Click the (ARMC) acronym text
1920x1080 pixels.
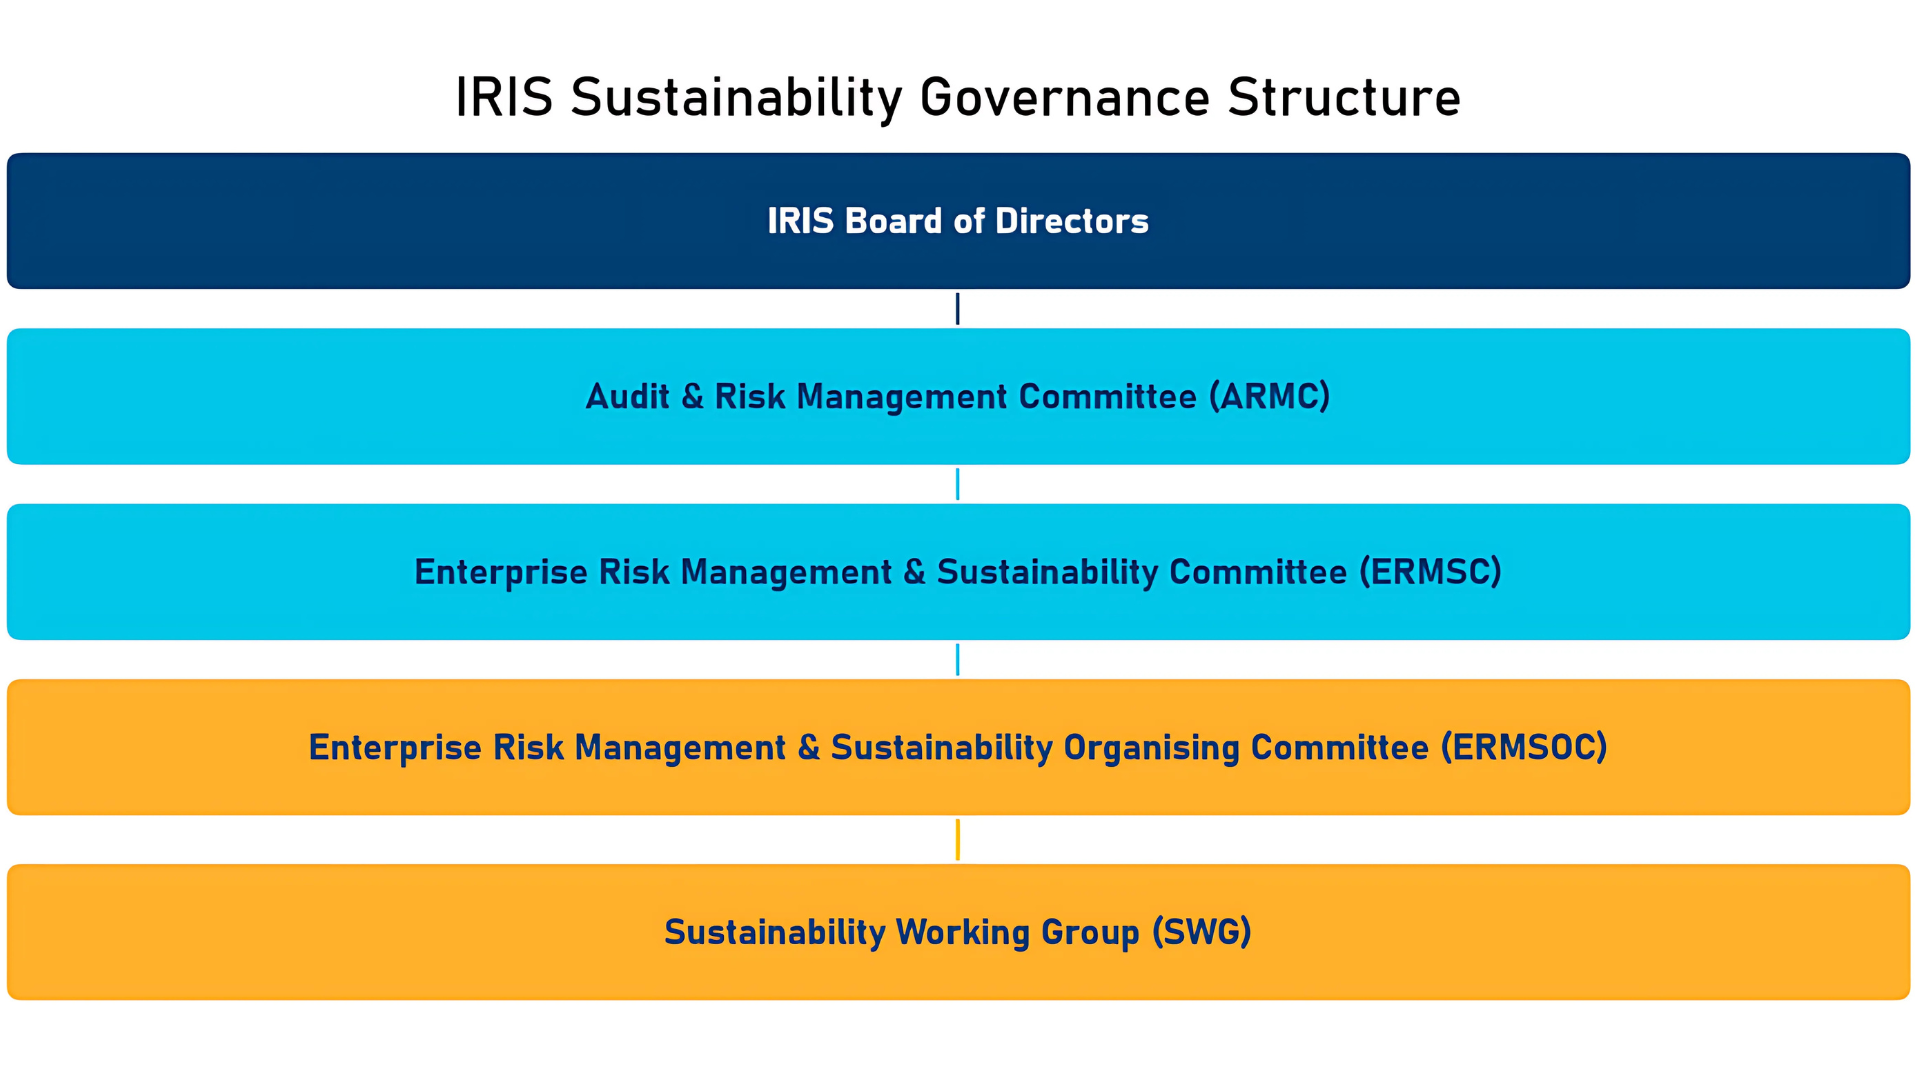tap(1269, 397)
